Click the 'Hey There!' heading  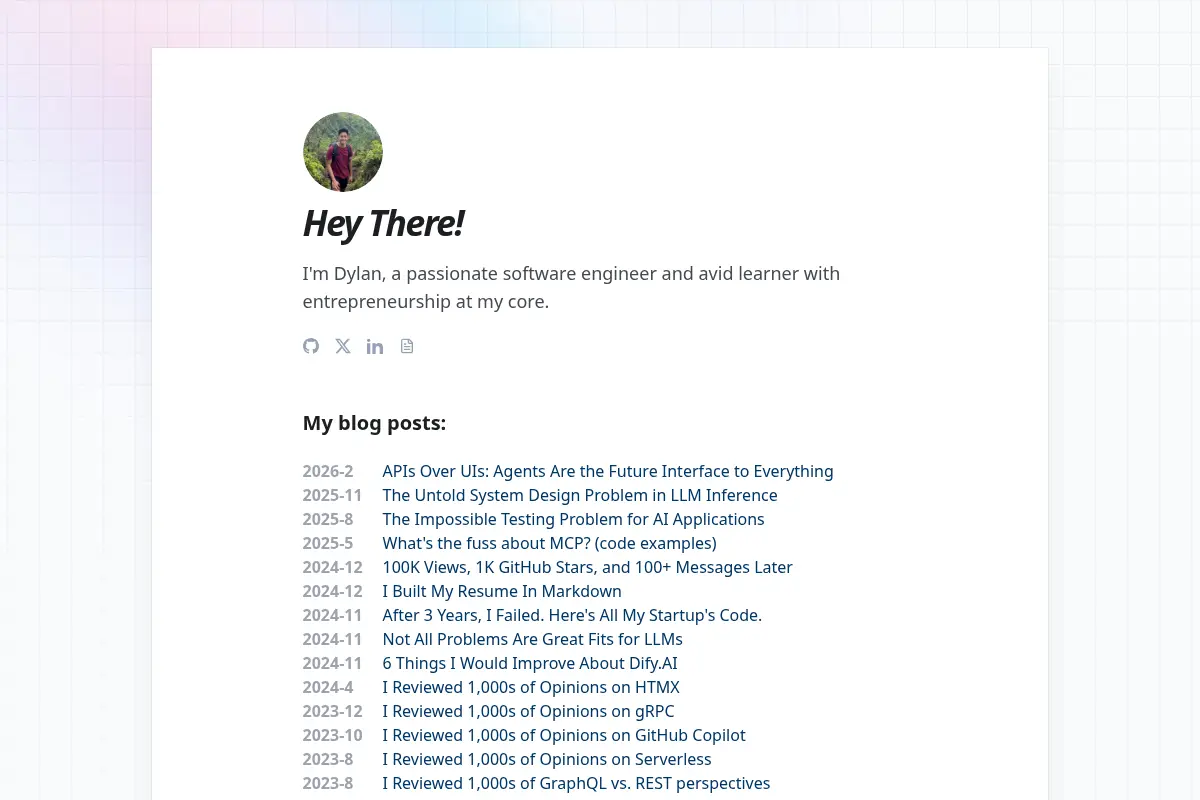click(x=383, y=223)
